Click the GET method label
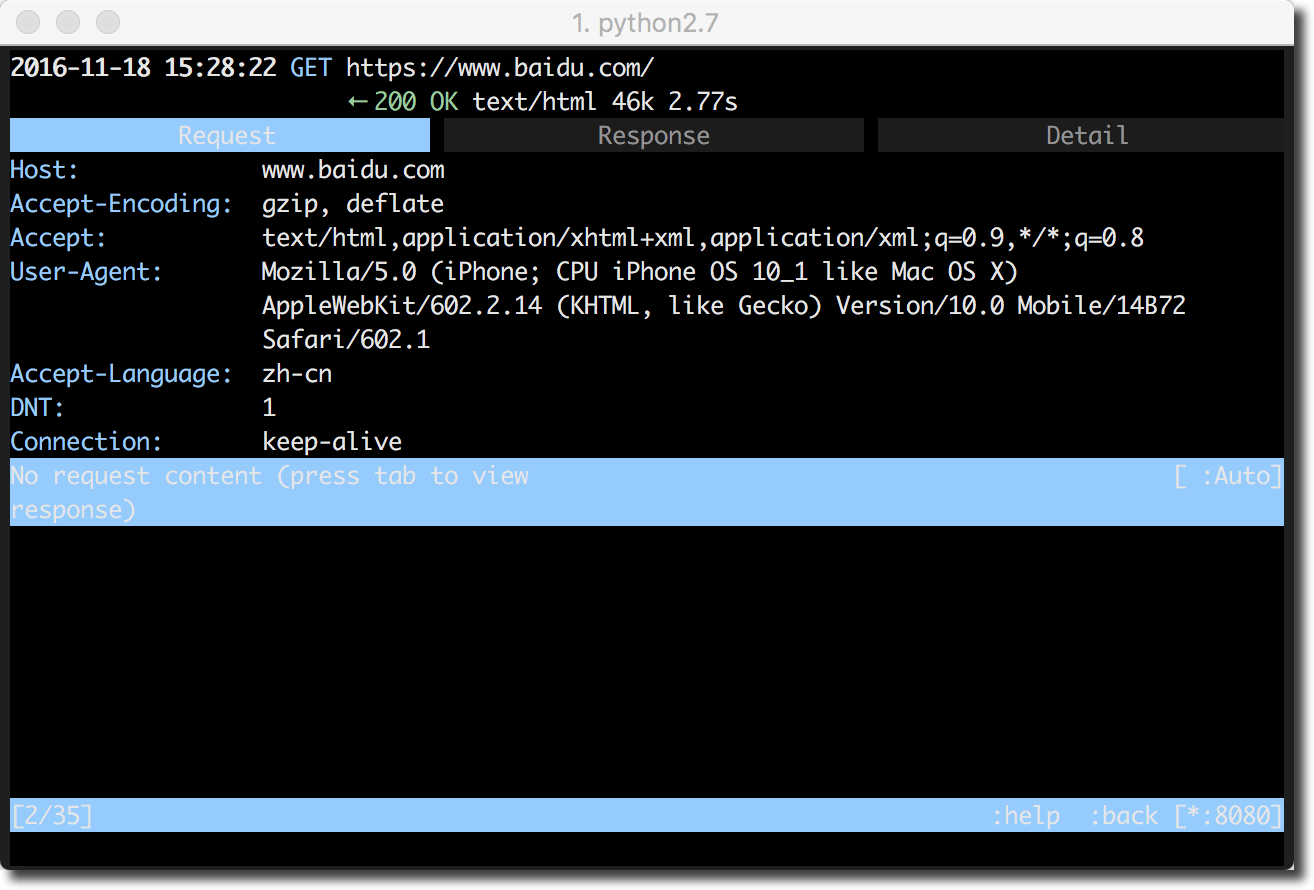The width and height of the screenshot is (1314, 890). [x=311, y=68]
